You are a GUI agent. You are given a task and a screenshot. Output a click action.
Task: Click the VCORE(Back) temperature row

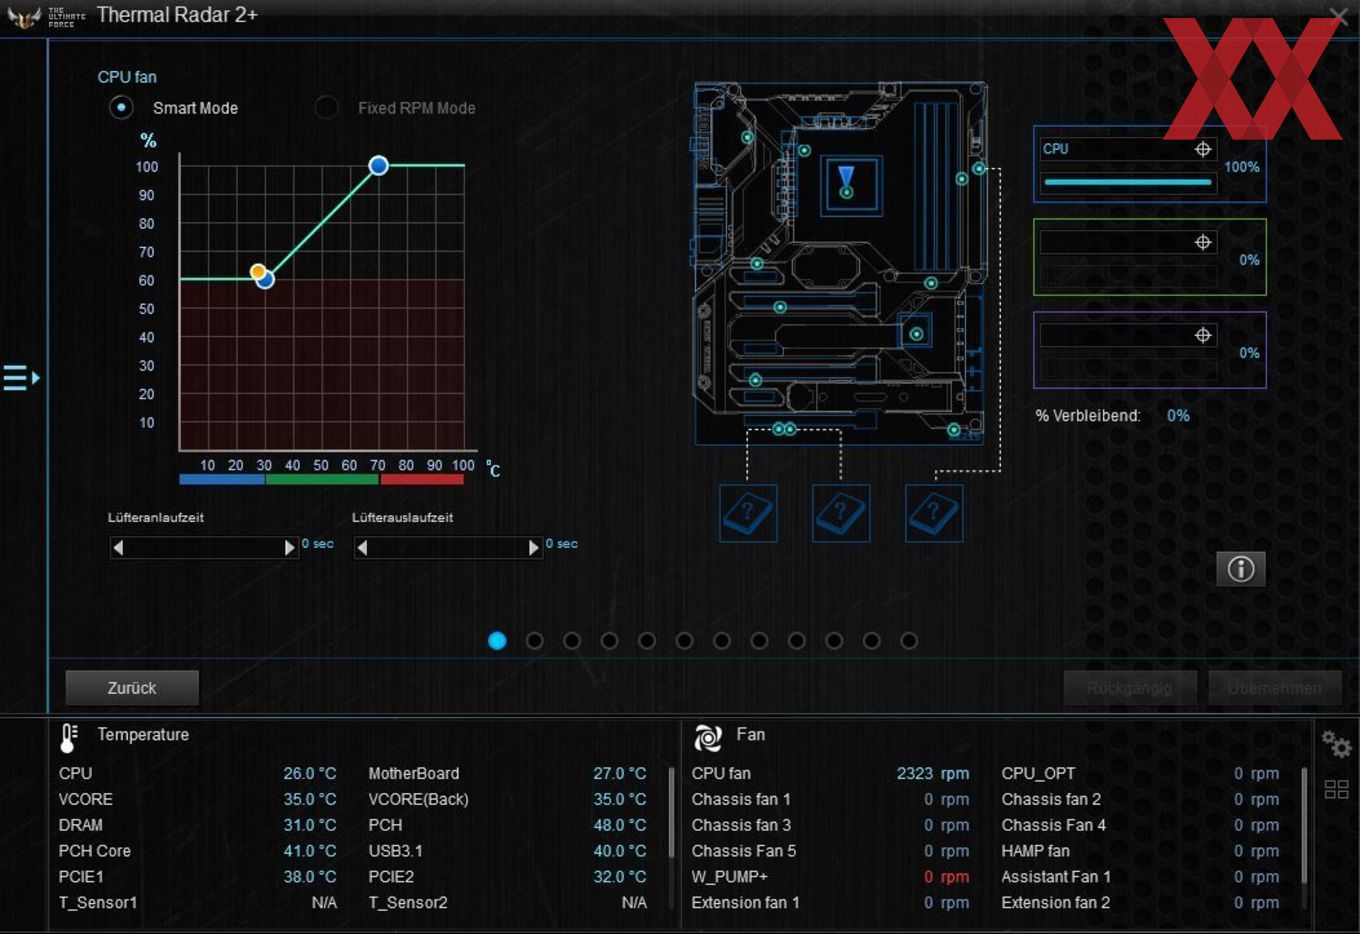[x=507, y=799]
